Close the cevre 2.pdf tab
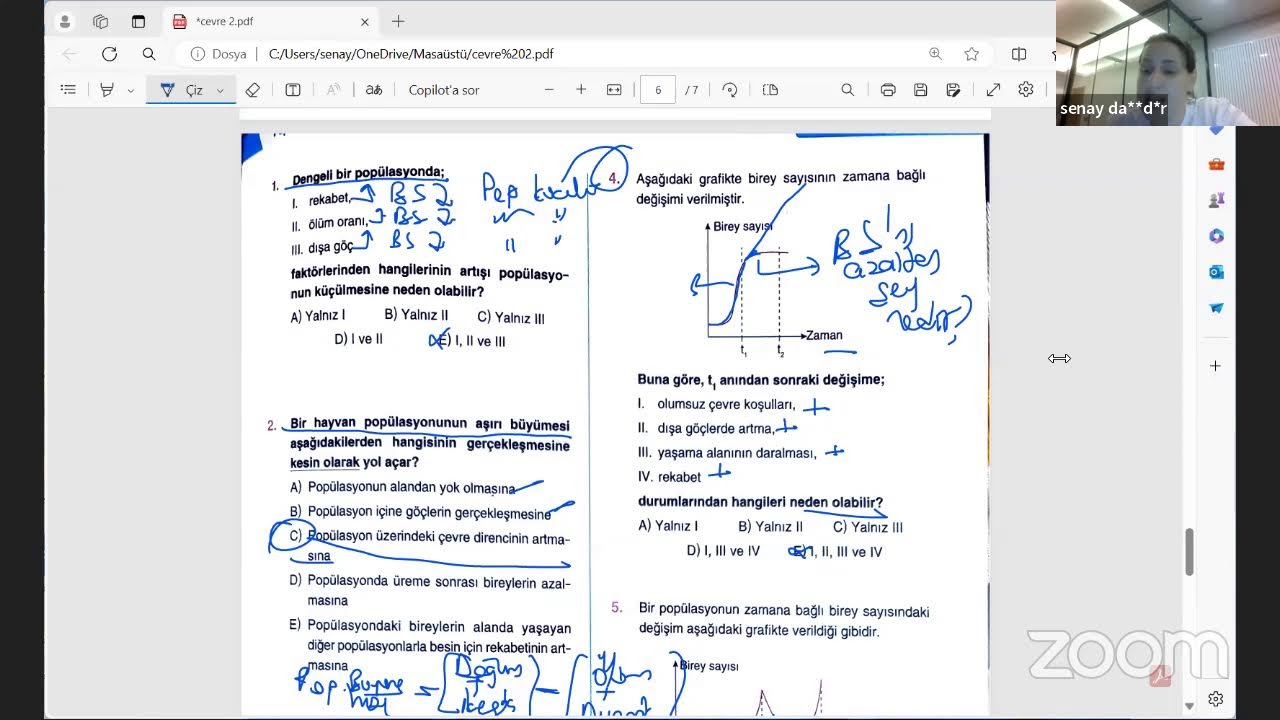This screenshot has width=1280, height=720. coord(364,21)
